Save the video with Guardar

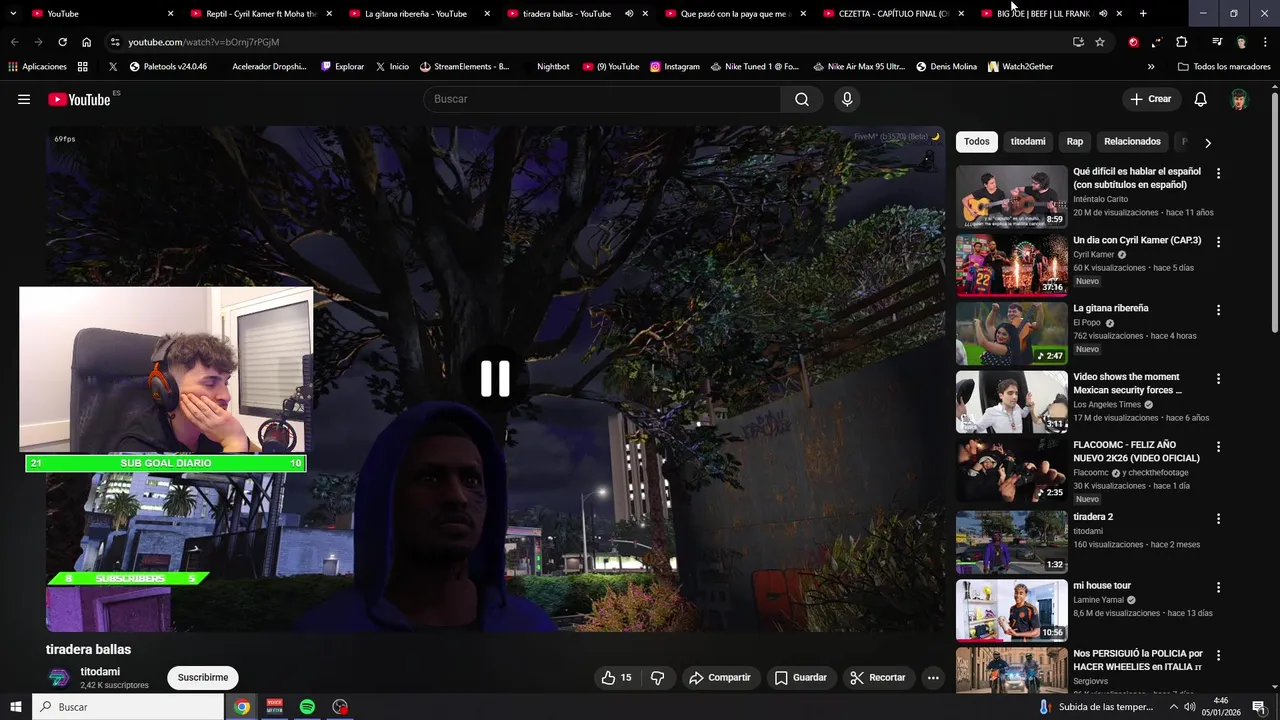801,678
